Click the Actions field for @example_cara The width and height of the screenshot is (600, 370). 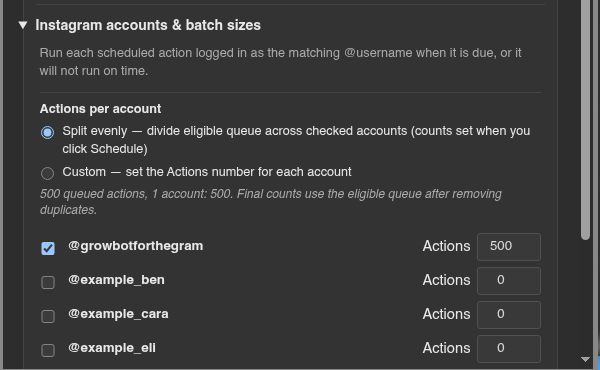tap(509, 315)
